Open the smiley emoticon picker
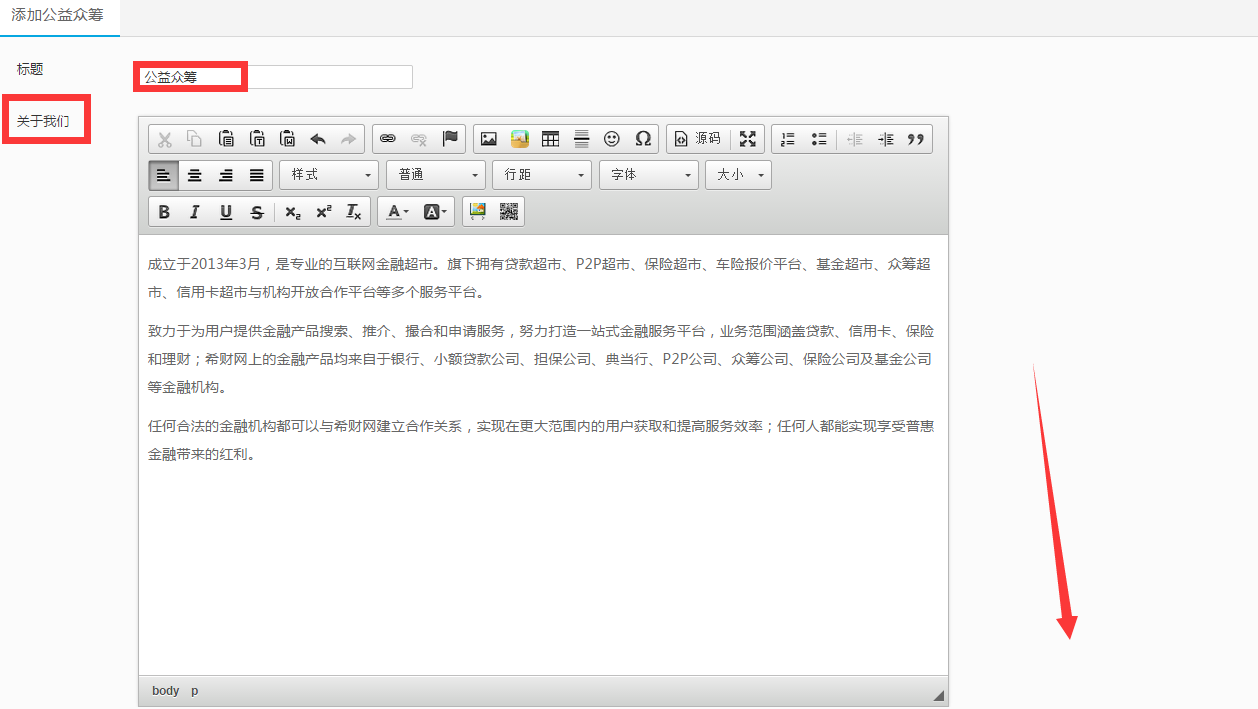Viewport: 1258px width, 709px height. coord(612,139)
